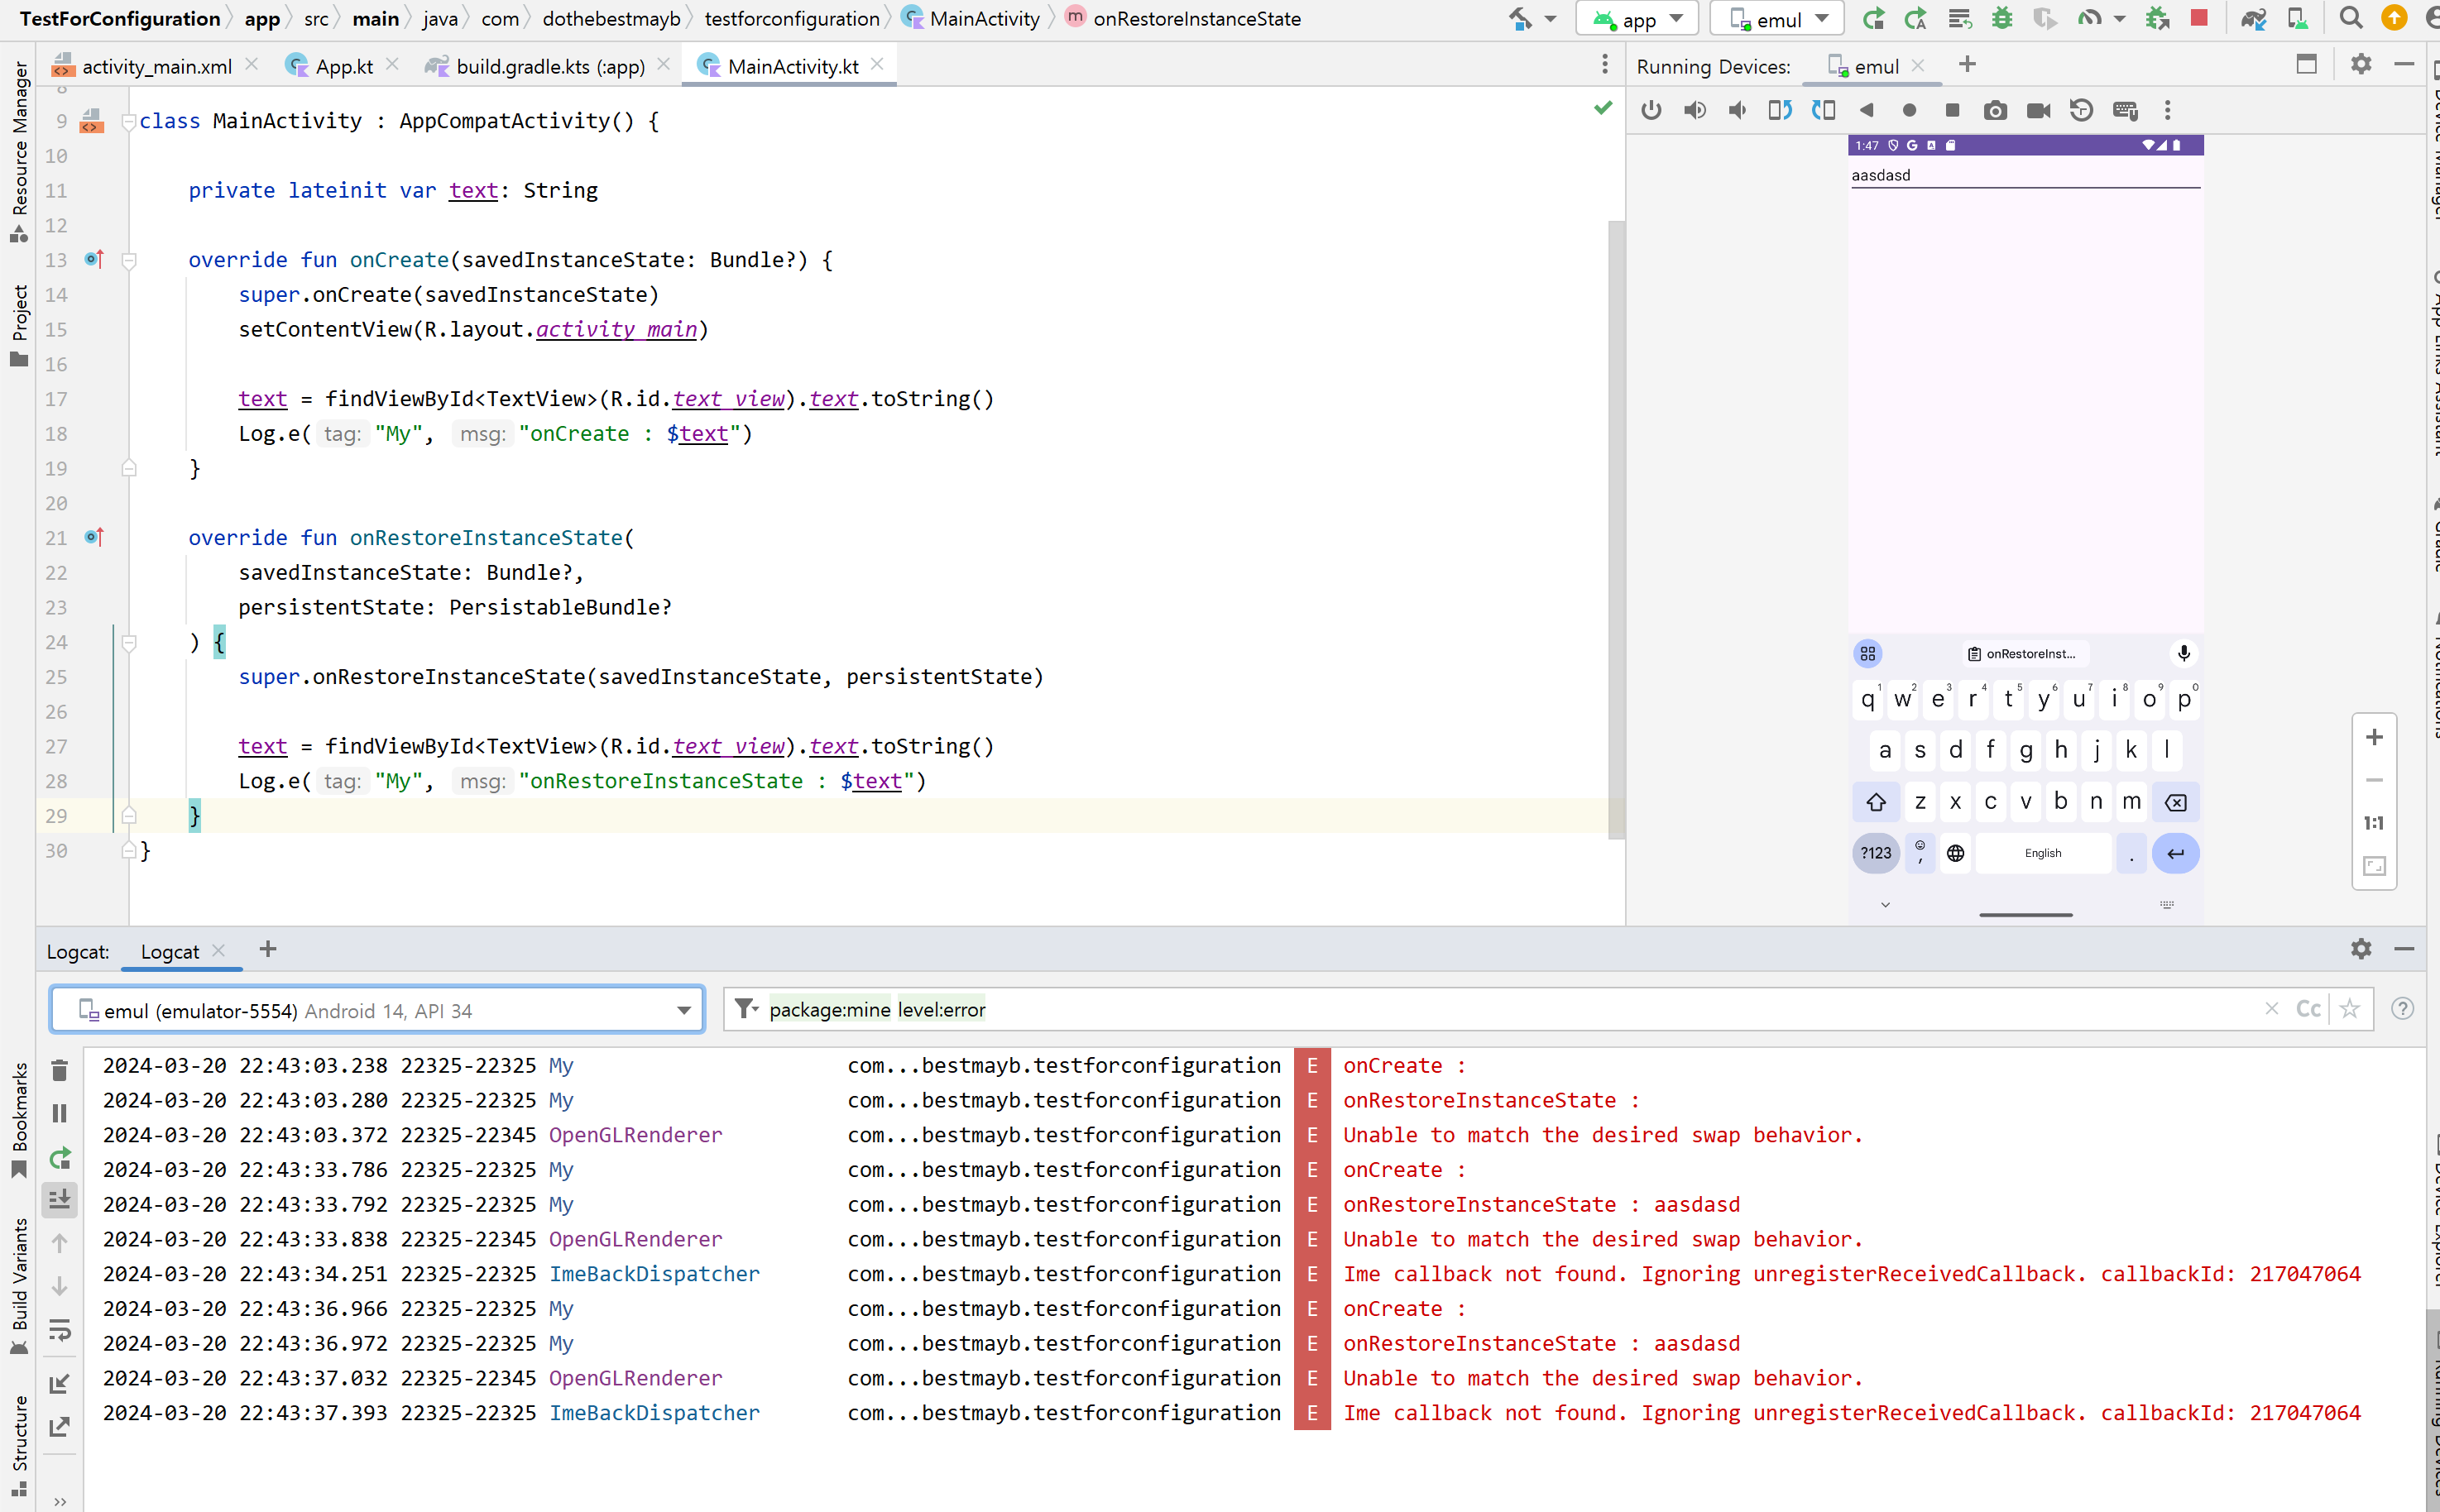Toggle soft-wrap in Logcat output
2440x1512 pixels.
(59, 1329)
